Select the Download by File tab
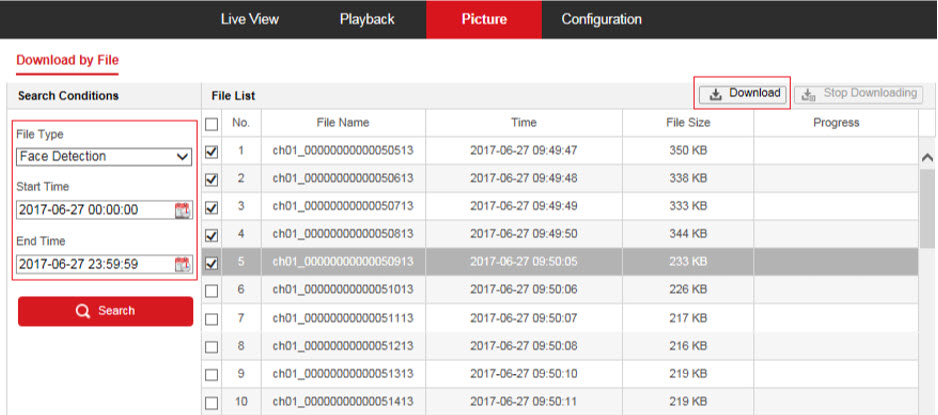938x415 pixels. pos(67,60)
